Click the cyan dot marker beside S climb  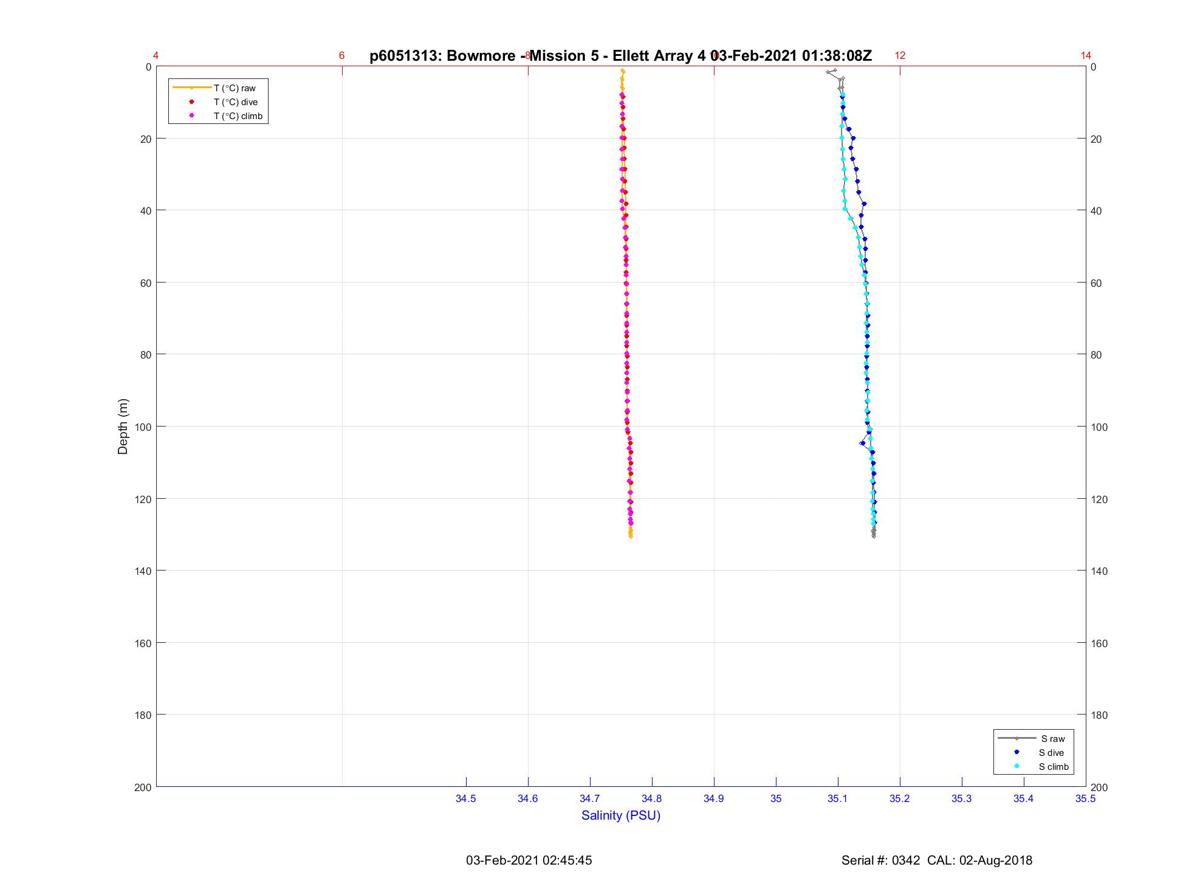point(1016,766)
